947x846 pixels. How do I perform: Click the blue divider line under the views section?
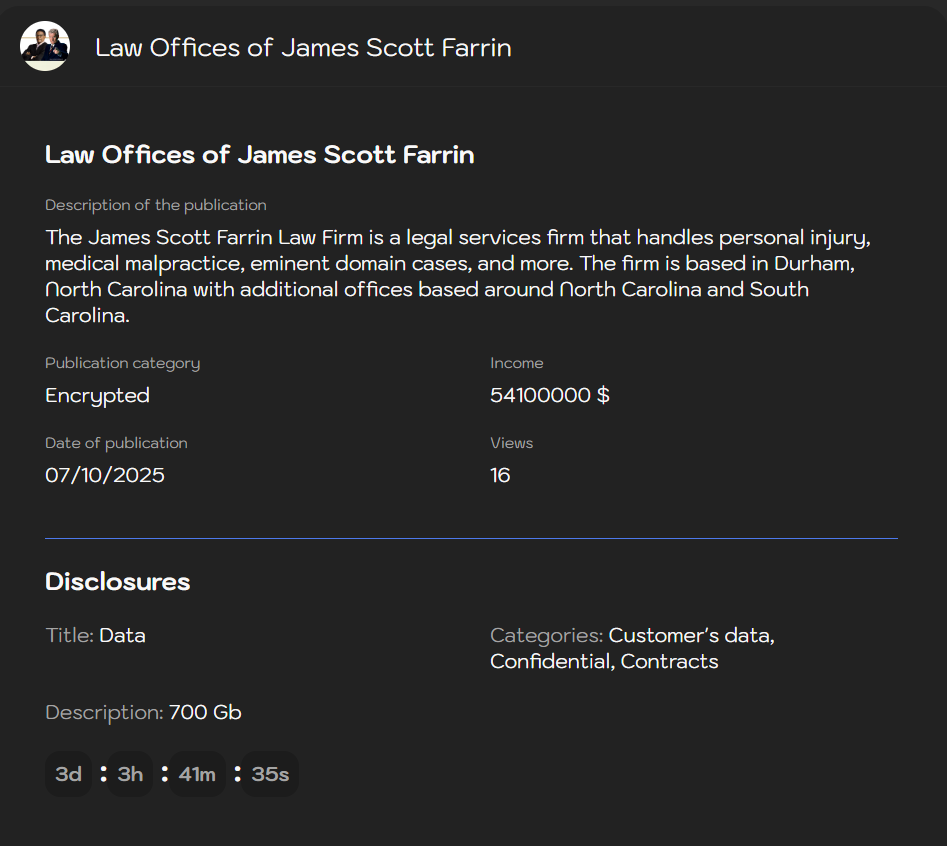click(471, 537)
